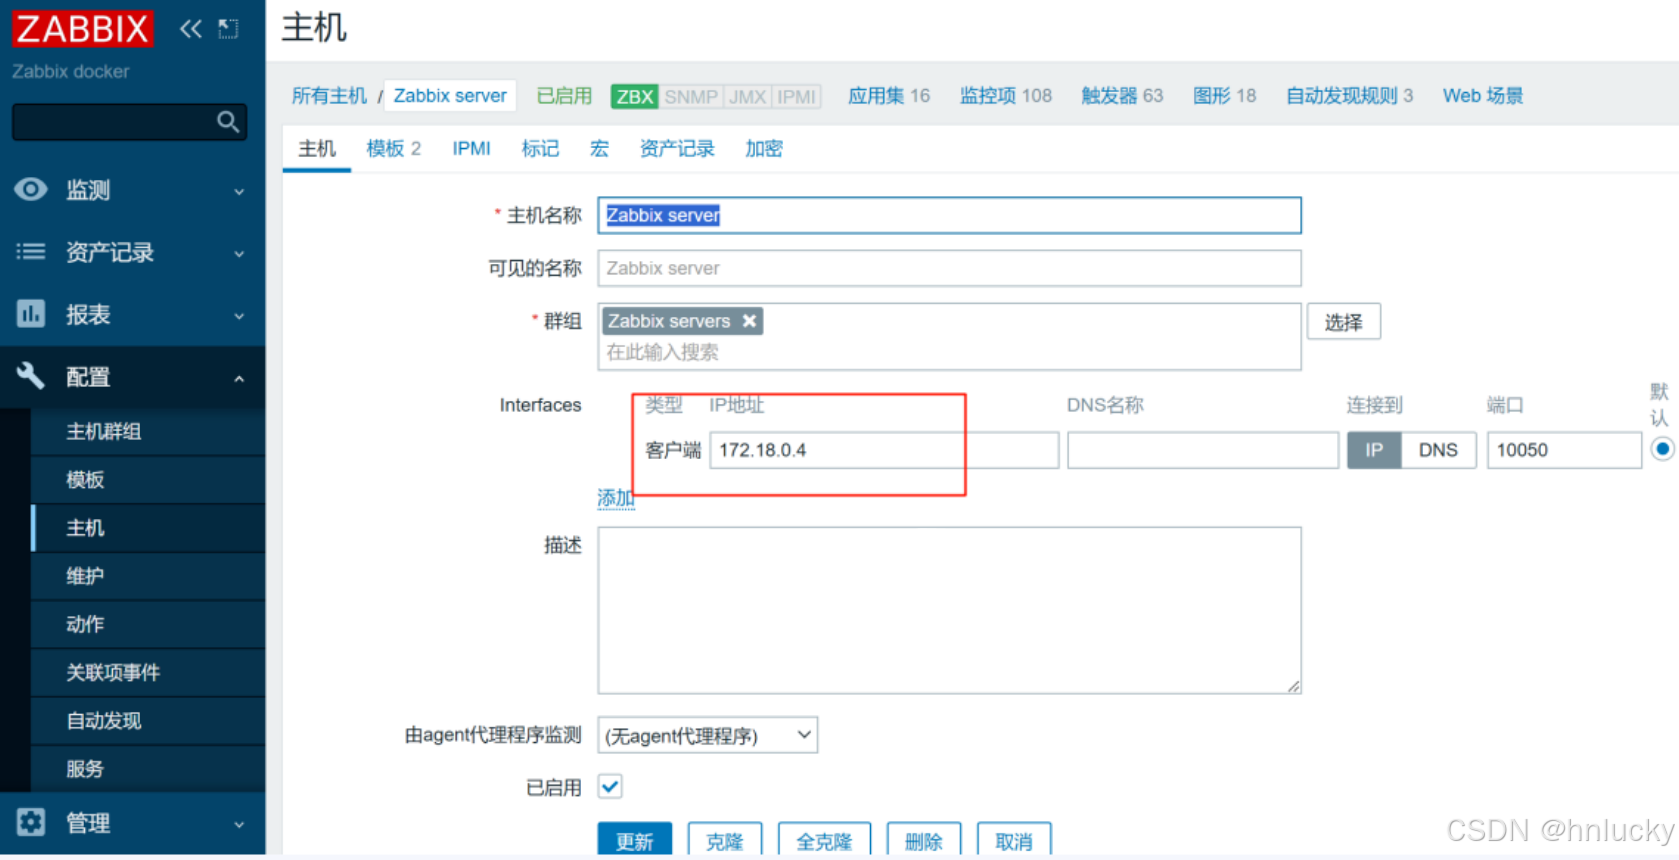
Task: Switch connect-to option to DNS
Action: (1438, 450)
